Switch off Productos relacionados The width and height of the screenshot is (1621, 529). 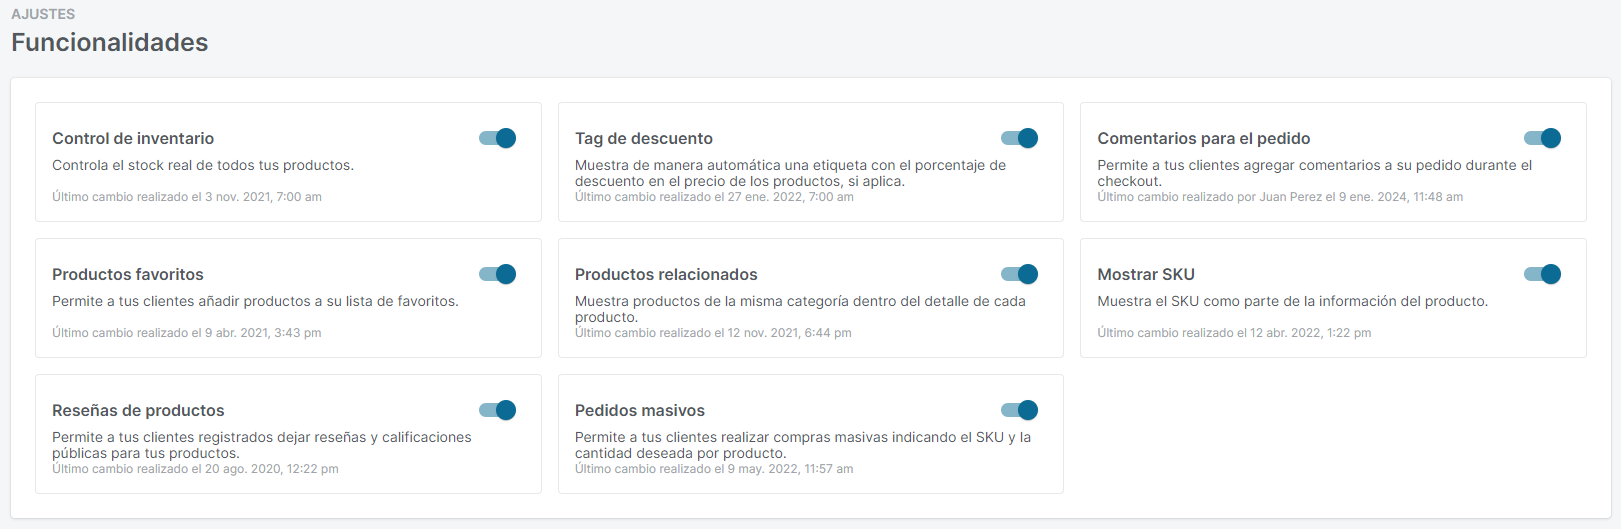point(1019,274)
